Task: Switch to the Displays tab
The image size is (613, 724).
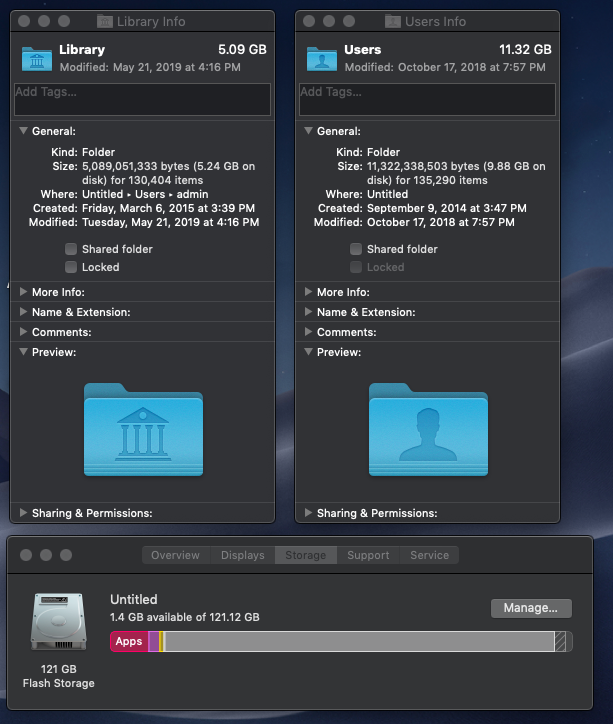Action: point(243,555)
